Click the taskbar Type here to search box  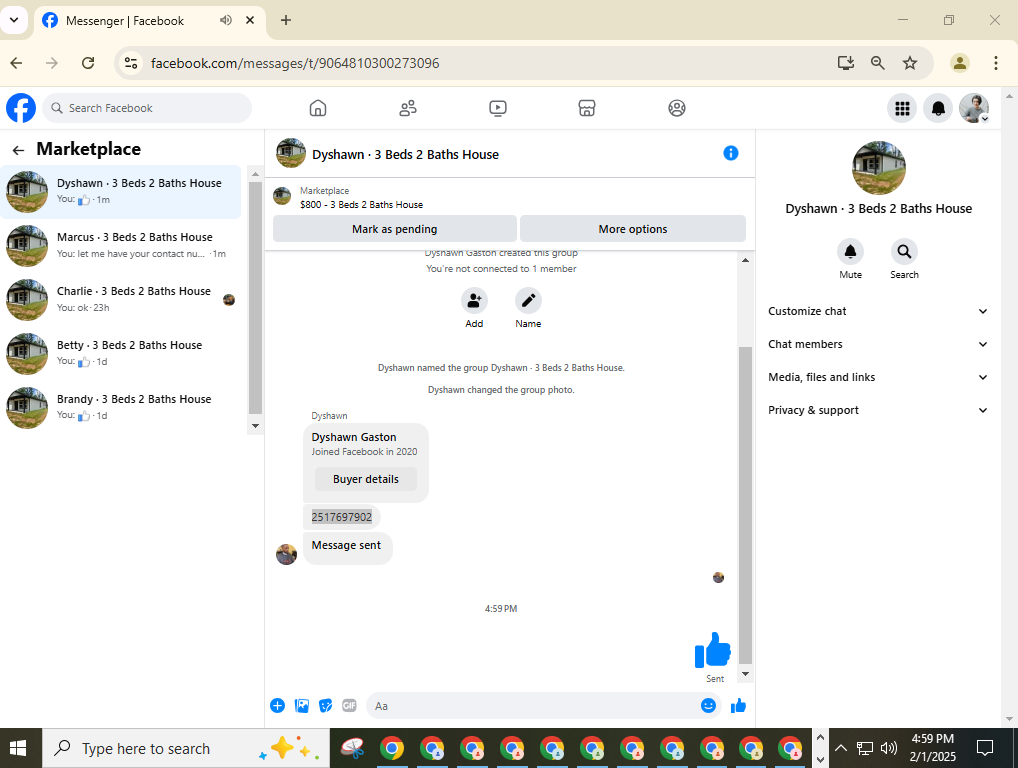186,749
